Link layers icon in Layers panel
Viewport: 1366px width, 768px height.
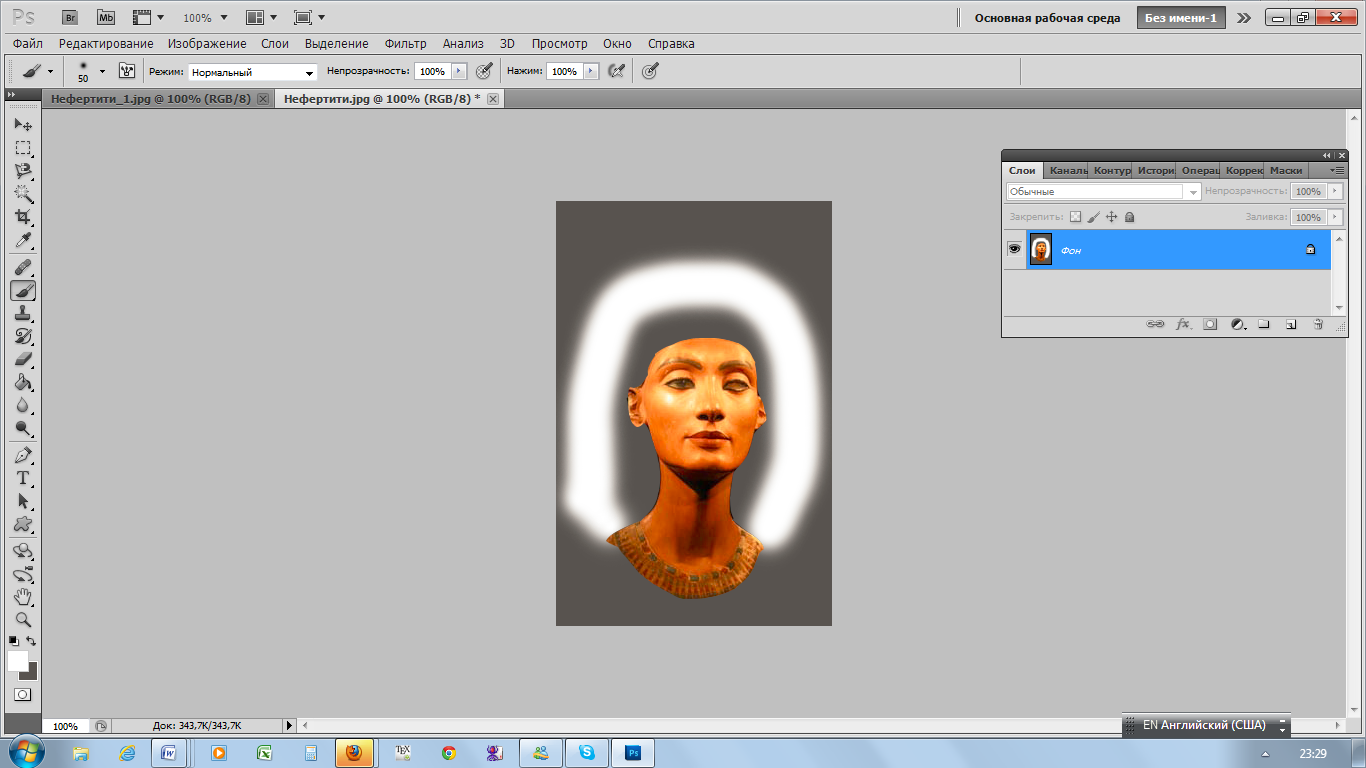tap(1155, 324)
